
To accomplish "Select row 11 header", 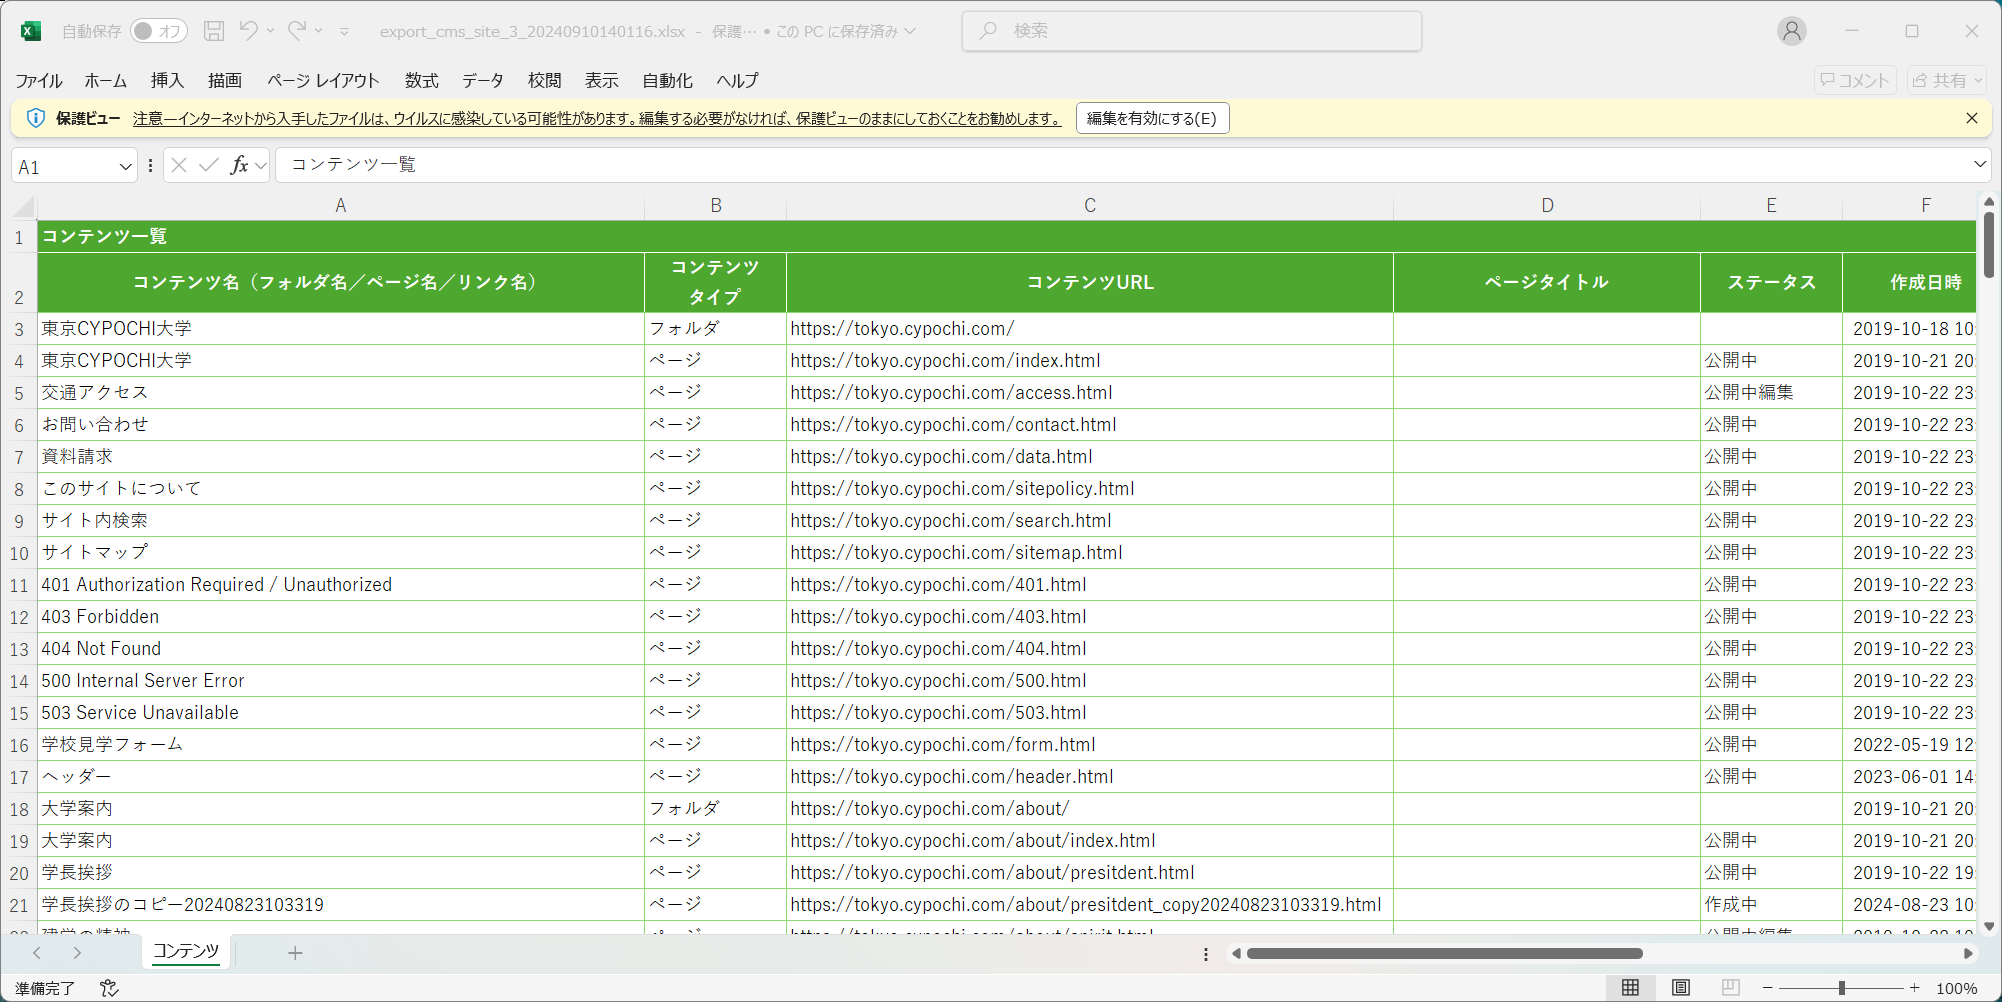I will 19,585.
